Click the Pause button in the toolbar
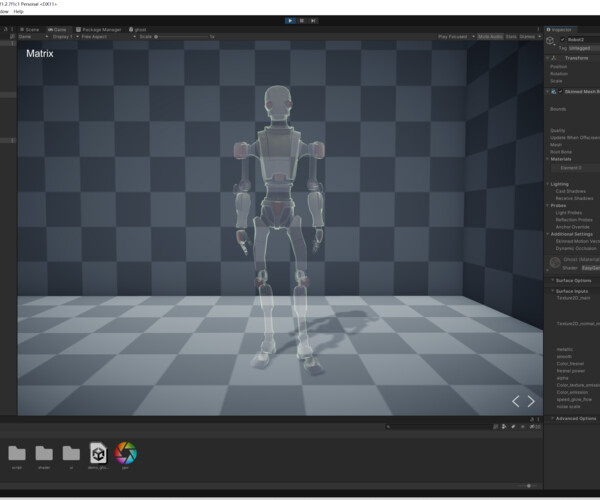The height and width of the screenshot is (500, 600). (302, 21)
